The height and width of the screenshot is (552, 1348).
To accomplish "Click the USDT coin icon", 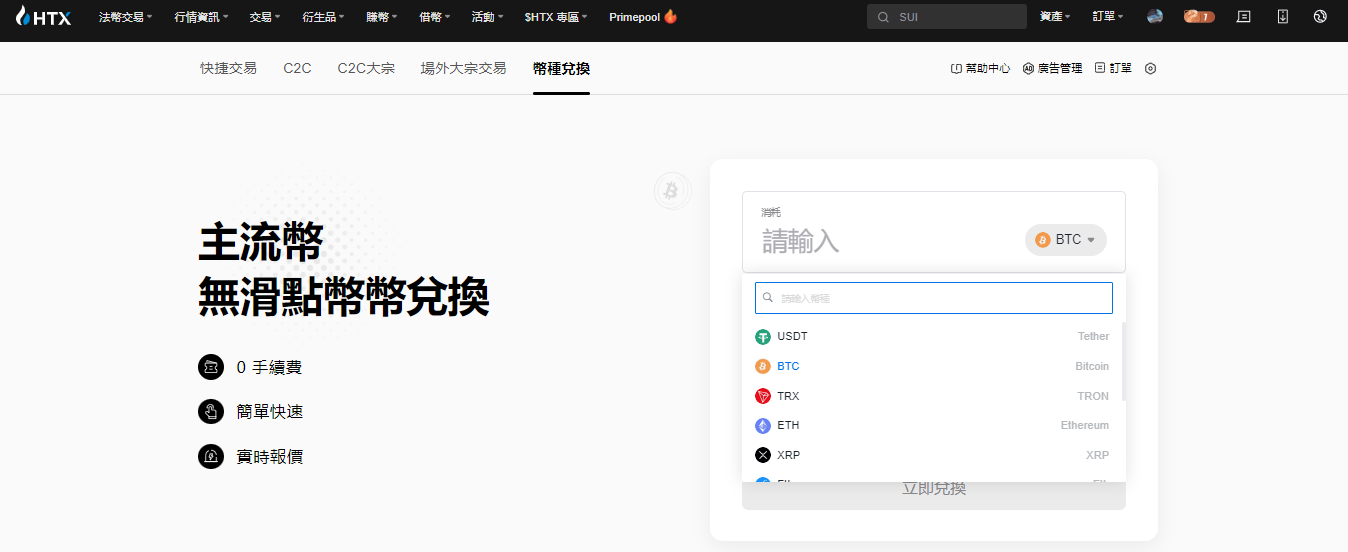I will click(x=763, y=337).
